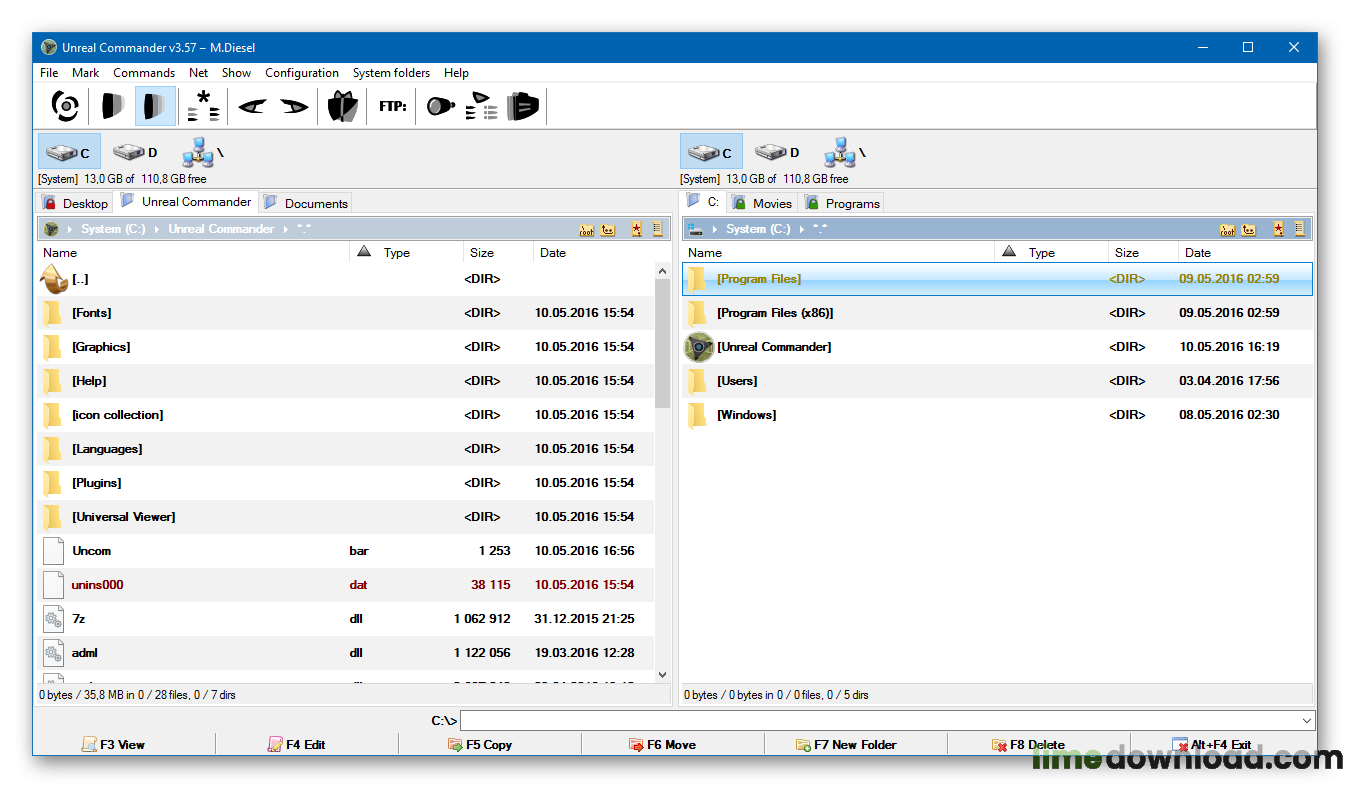The image size is (1350, 788).
Task: Select drive C button in the right panel
Action: (710, 151)
